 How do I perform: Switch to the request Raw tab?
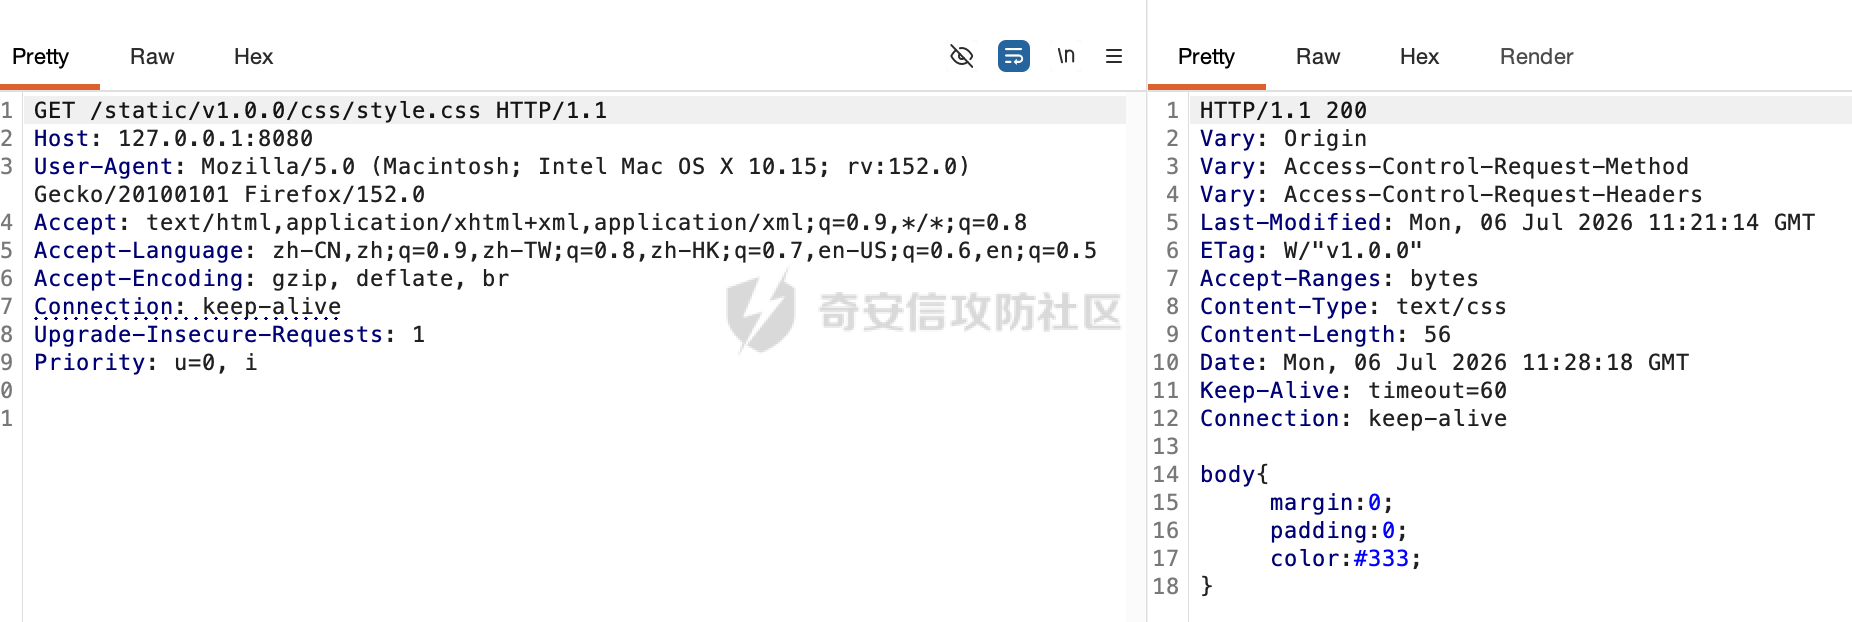(152, 57)
